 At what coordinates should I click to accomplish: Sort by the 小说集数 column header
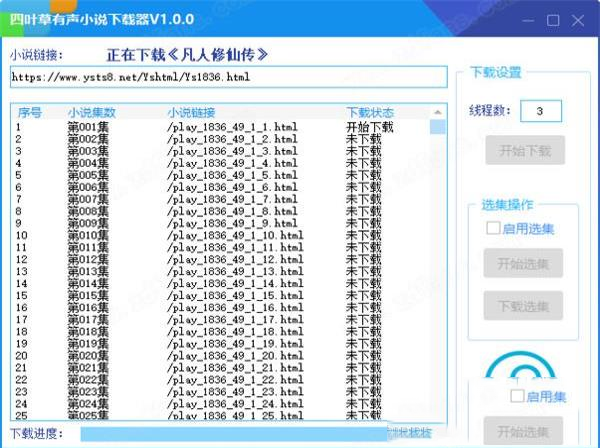[x=92, y=112]
